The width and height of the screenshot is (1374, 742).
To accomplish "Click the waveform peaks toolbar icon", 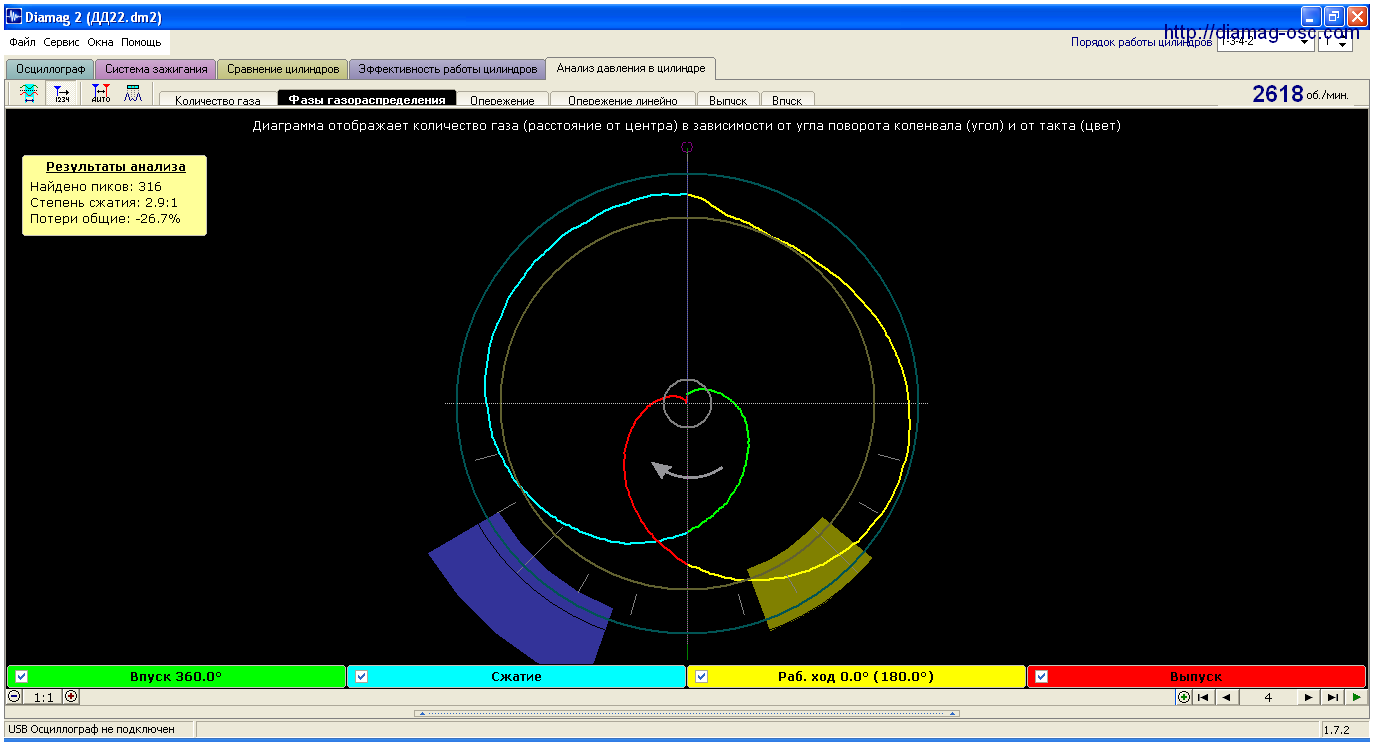I will pyautogui.click(x=133, y=93).
